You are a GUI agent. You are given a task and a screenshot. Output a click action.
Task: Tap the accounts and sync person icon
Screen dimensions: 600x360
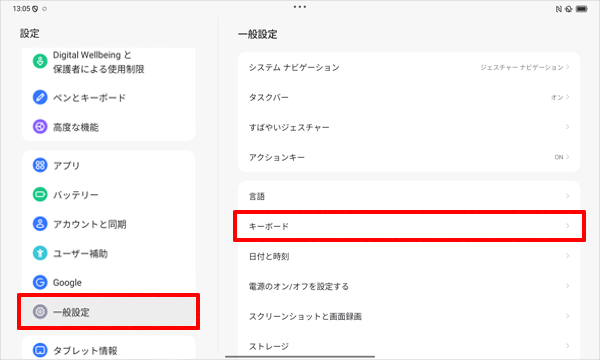tap(40, 224)
